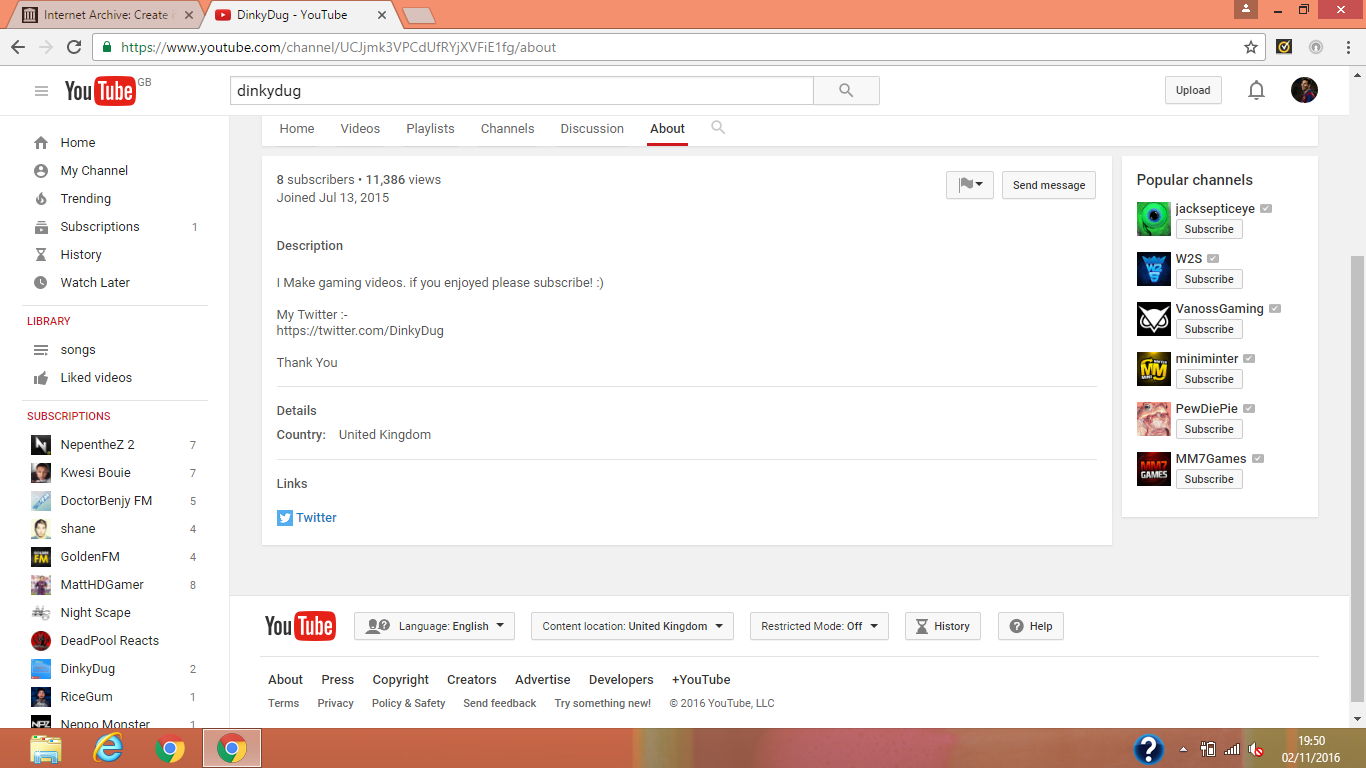Click the browser address bar URL

tap(338, 47)
